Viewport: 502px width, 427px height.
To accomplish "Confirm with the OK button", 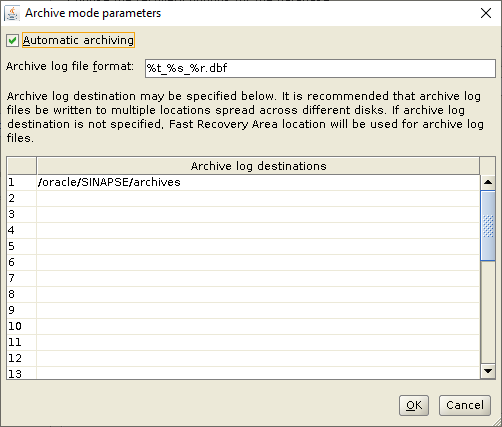I will [x=414, y=405].
